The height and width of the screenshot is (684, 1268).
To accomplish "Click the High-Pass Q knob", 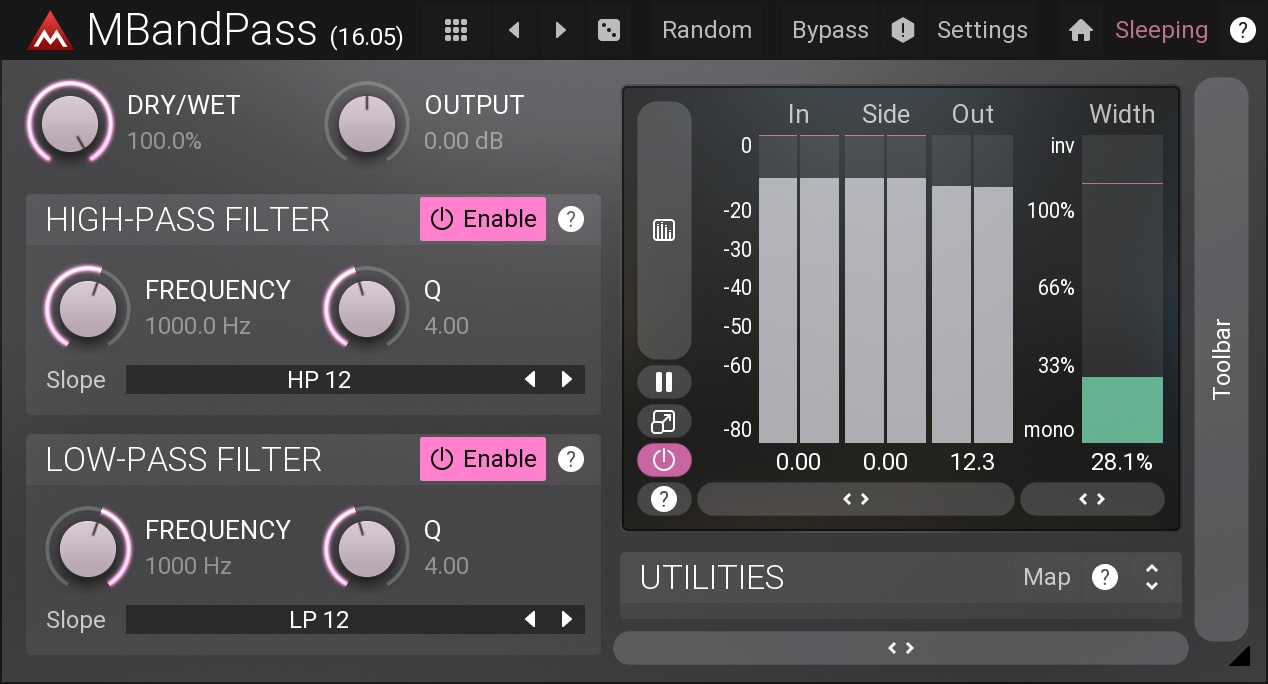I will (366, 308).
